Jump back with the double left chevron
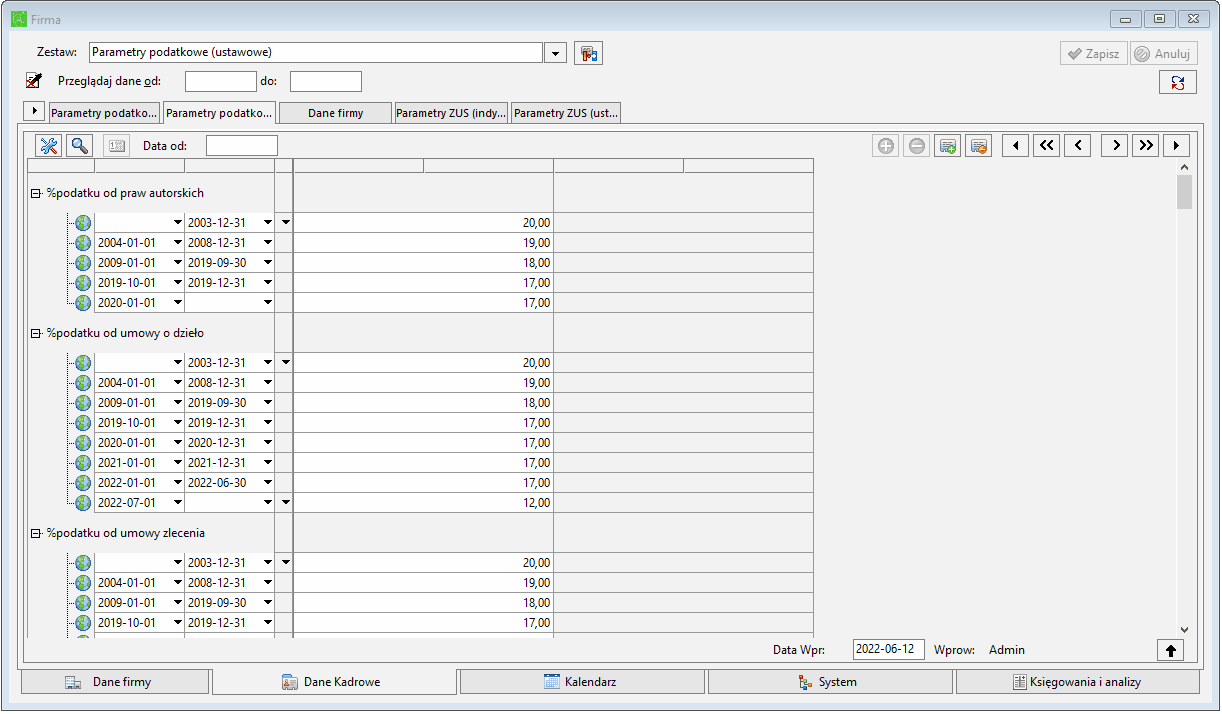The image size is (1222, 714). pos(1046,146)
